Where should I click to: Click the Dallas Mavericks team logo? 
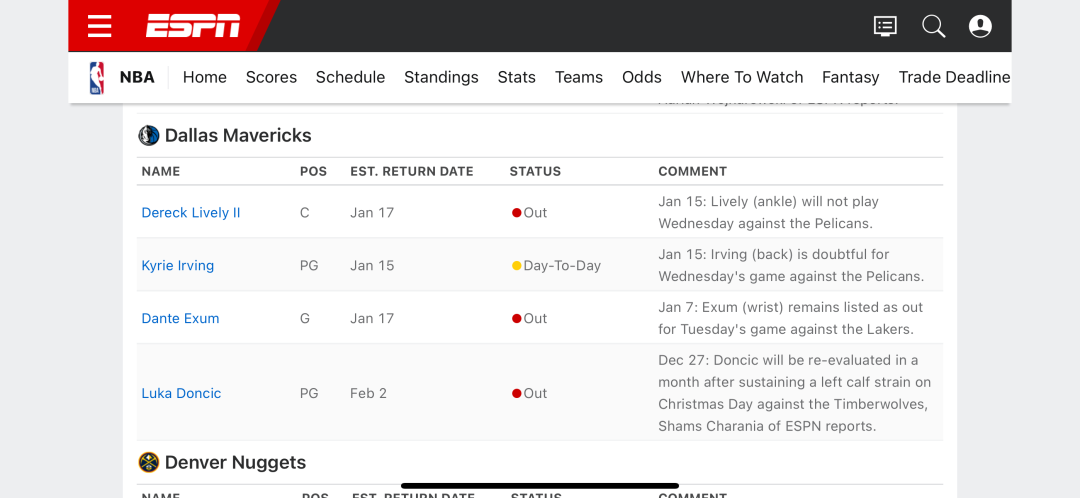149,135
